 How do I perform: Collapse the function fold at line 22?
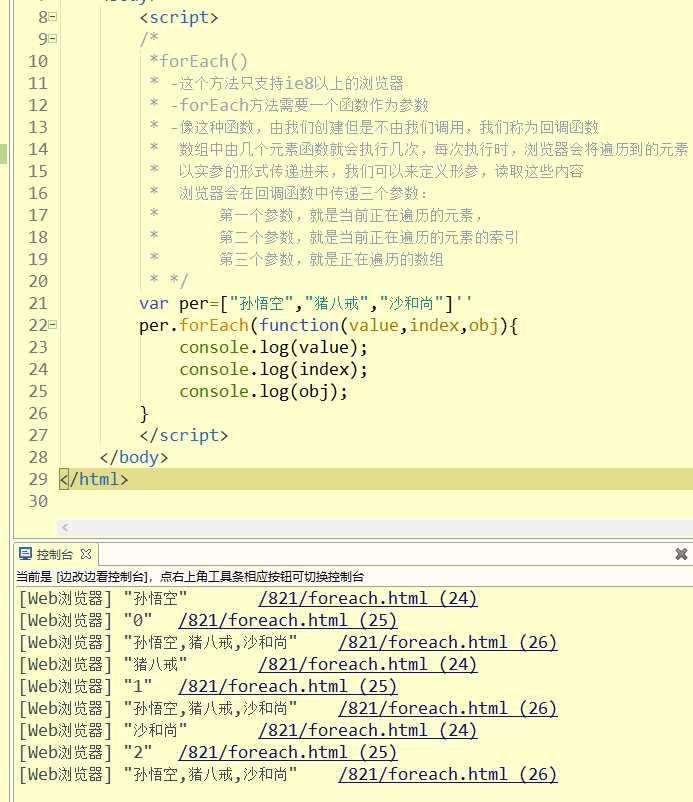[x=53, y=325]
